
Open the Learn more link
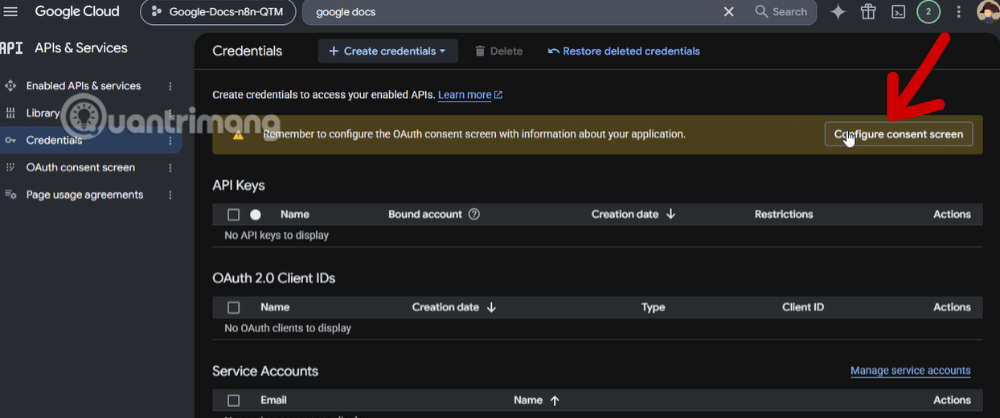click(470, 94)
